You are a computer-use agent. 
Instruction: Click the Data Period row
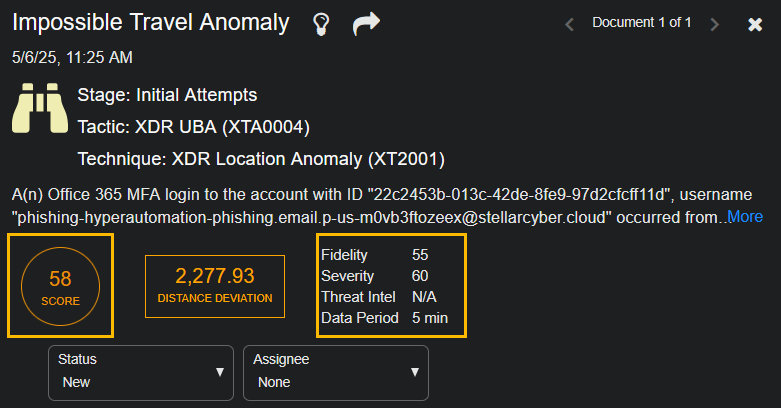391,318
